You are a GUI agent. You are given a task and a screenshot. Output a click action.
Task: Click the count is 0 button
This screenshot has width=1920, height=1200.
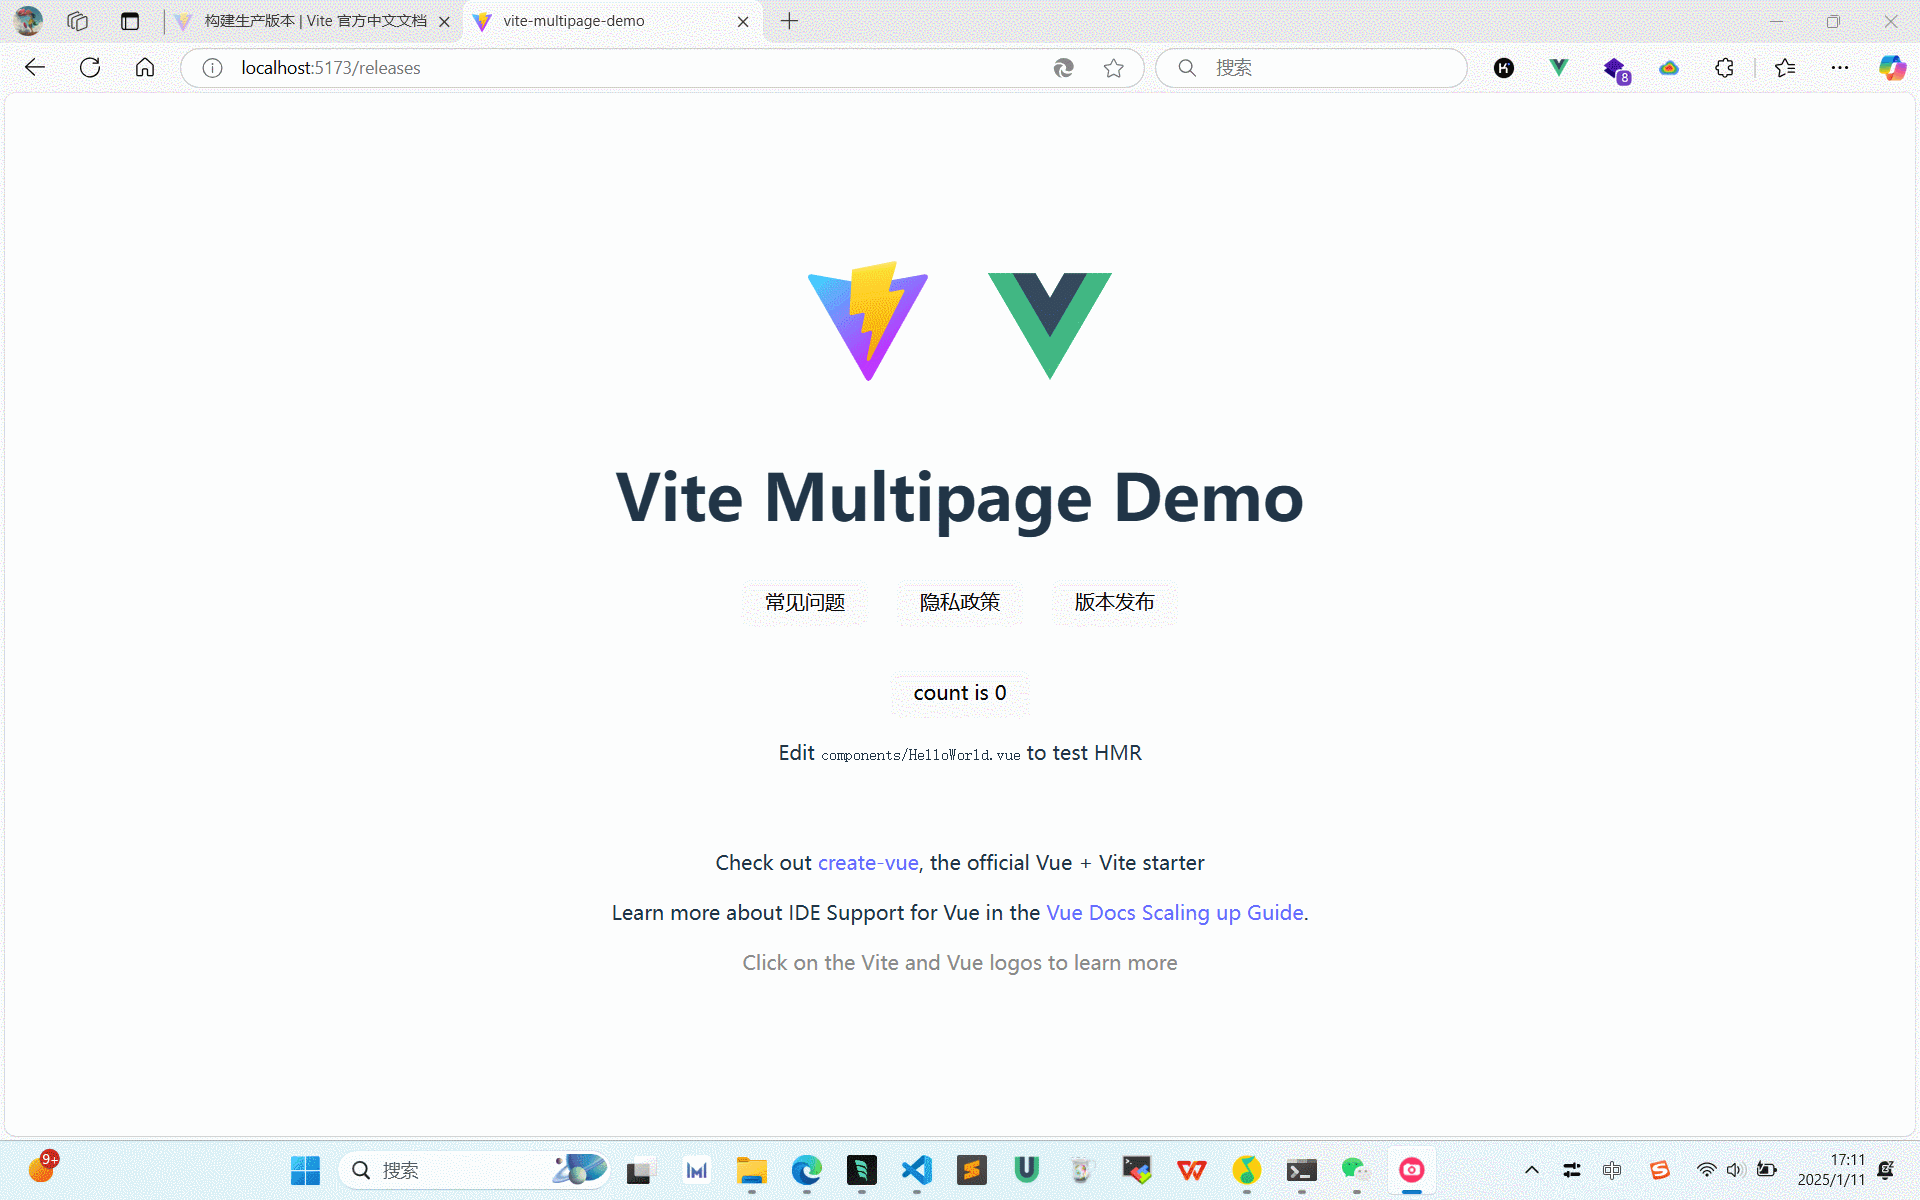tap(960, 693)
